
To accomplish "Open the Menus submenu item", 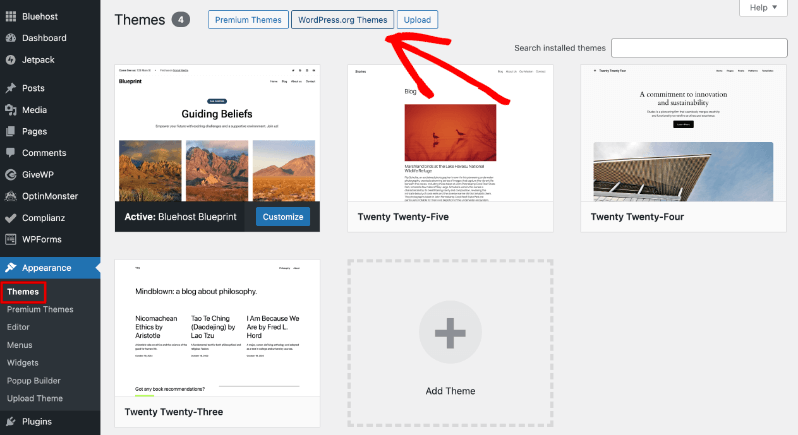I will coord(19,345).
